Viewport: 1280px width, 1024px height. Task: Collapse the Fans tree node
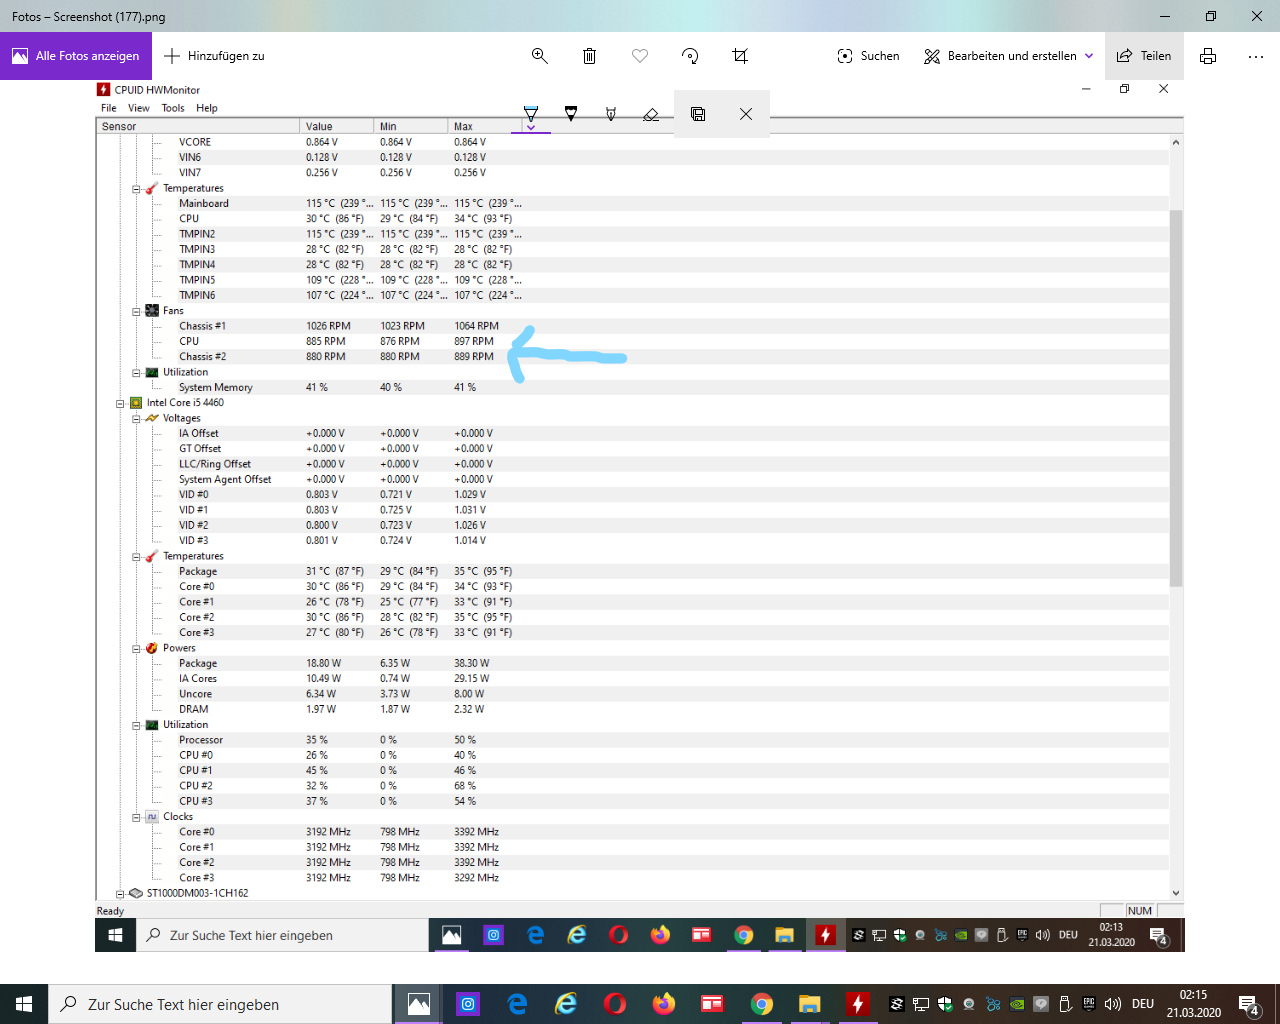(136, 311)
